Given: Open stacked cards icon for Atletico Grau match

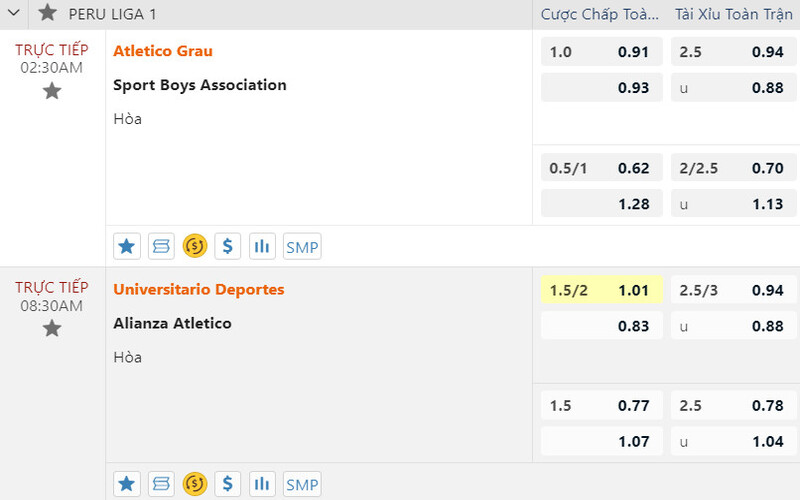Looking at the screenshot, I should [x=161, y=246].
